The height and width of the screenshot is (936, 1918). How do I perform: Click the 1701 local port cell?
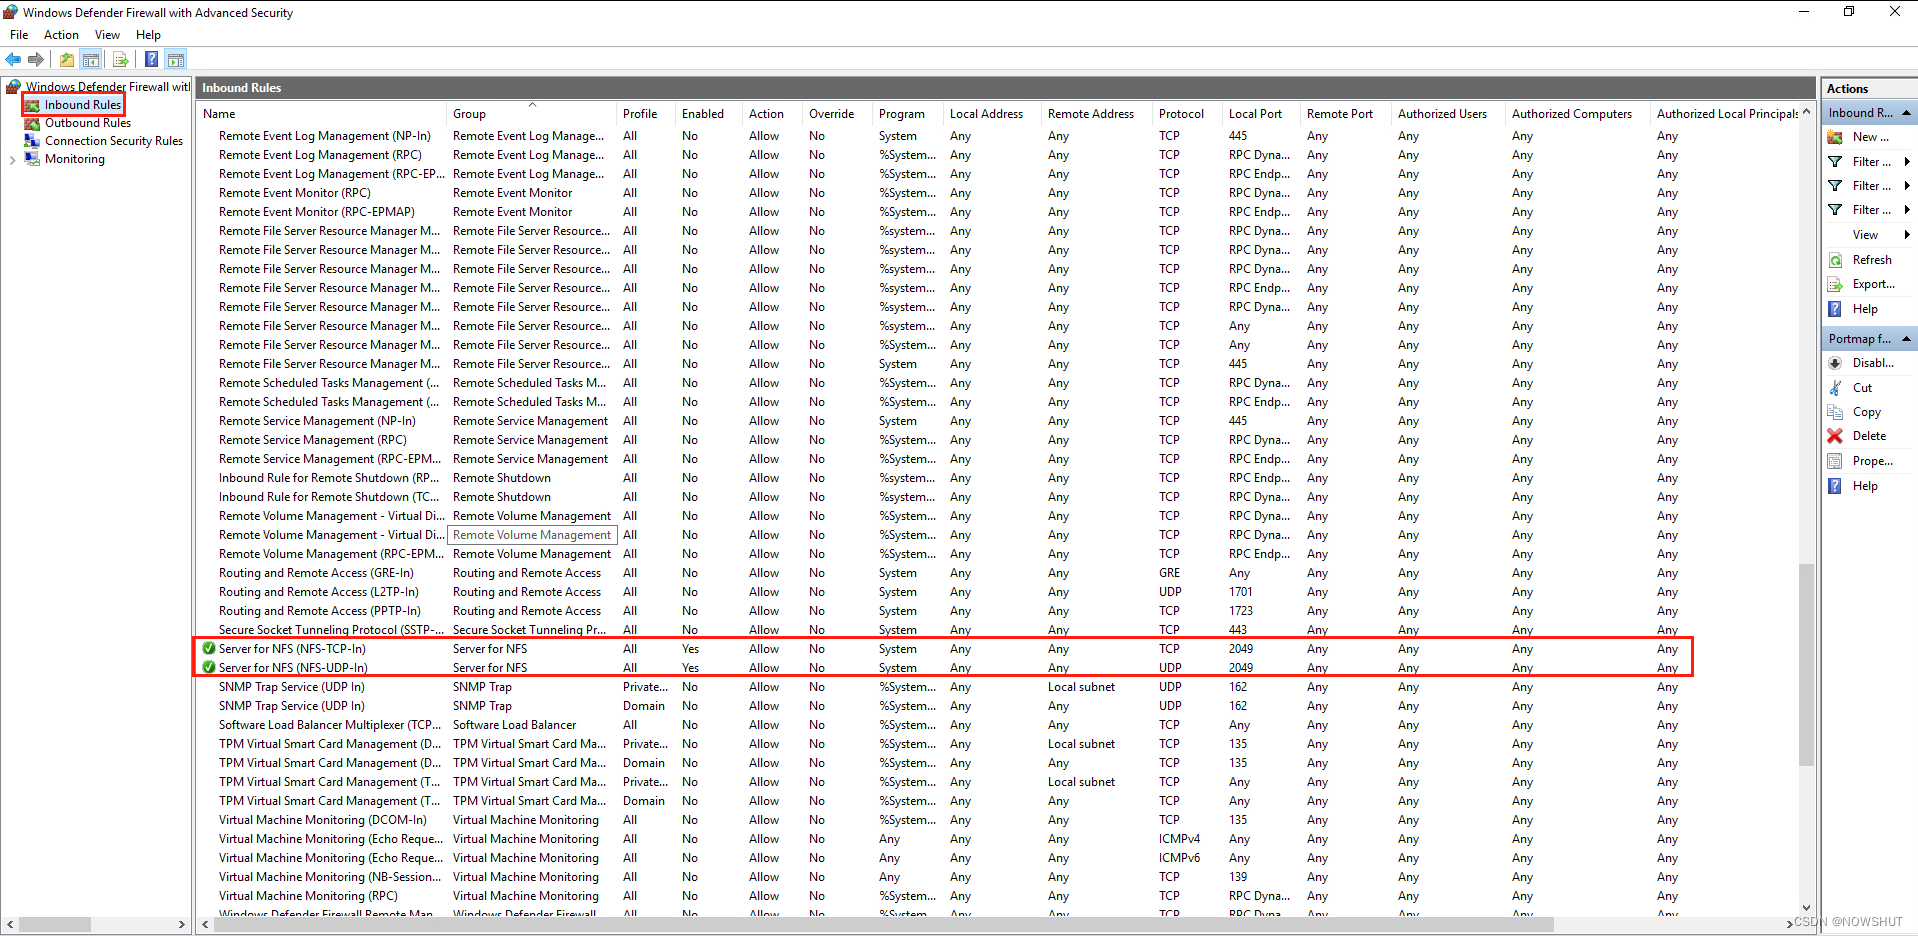(1241, 592)
